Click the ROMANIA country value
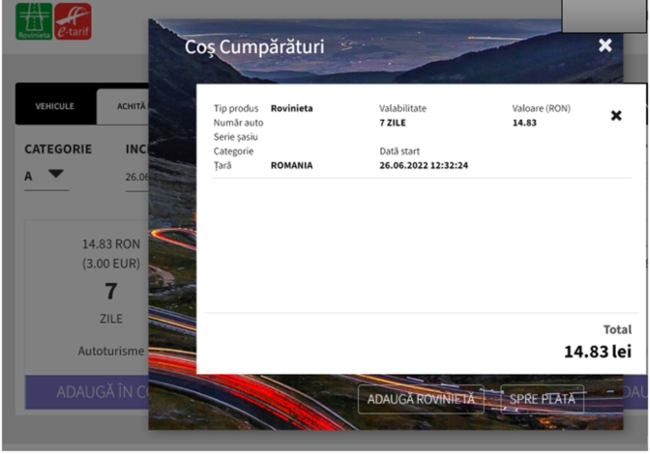The width and height of the screenshot is (650, 454). pos(291,165)
